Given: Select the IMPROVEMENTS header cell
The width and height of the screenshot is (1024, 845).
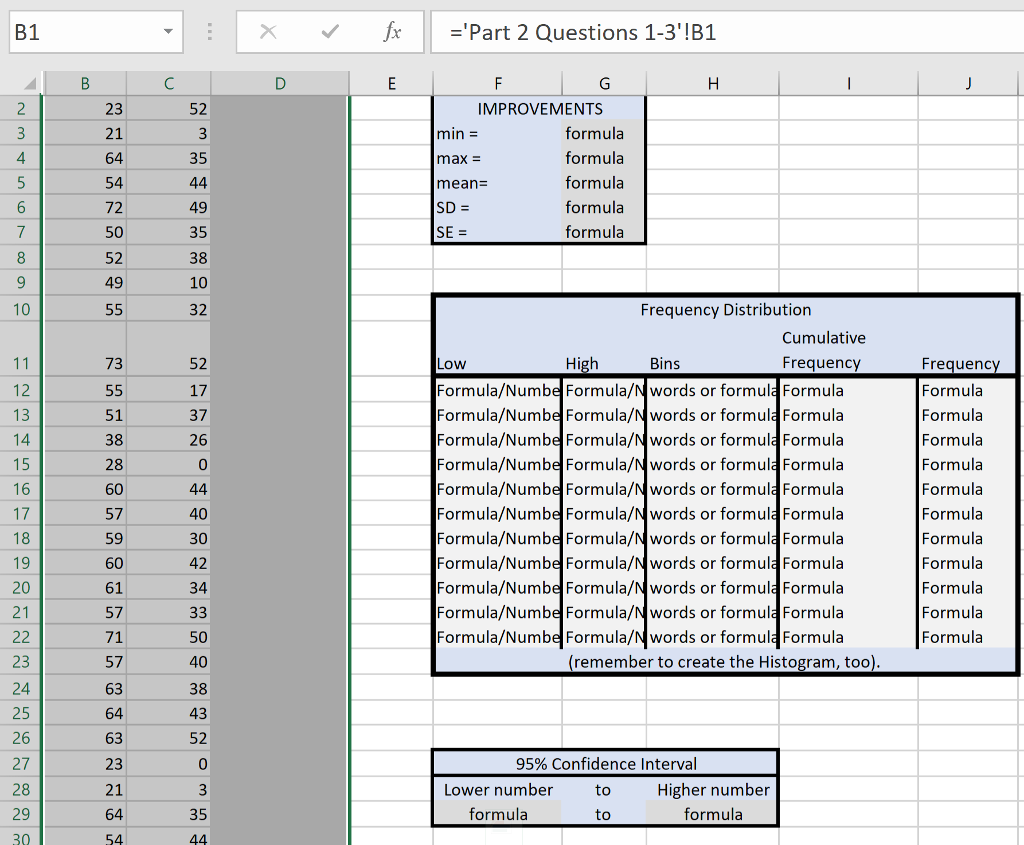Looking at the screenshot, I should click(538, 108).
